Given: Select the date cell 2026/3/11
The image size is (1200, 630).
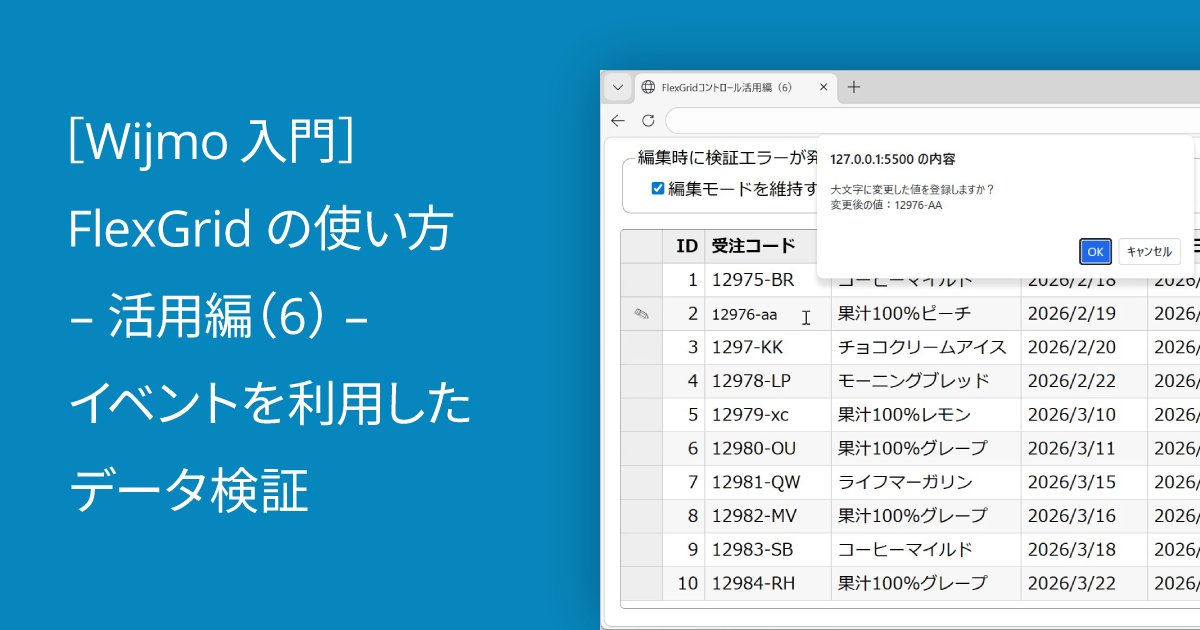Looking at the screenshot, I should click(1084, 449).
